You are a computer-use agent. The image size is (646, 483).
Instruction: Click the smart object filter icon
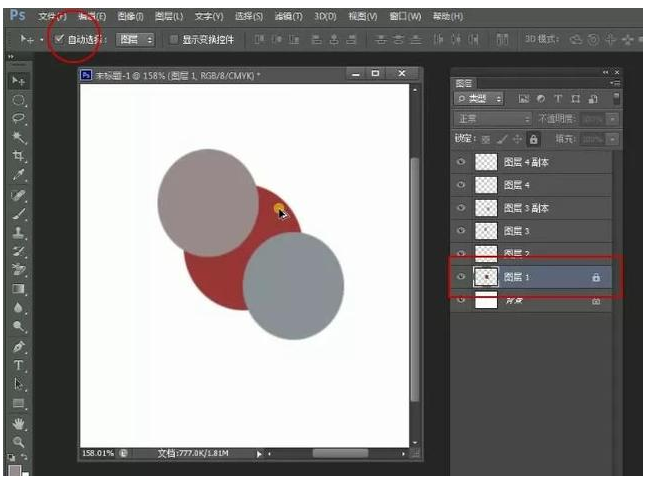[x=593, y=99]
